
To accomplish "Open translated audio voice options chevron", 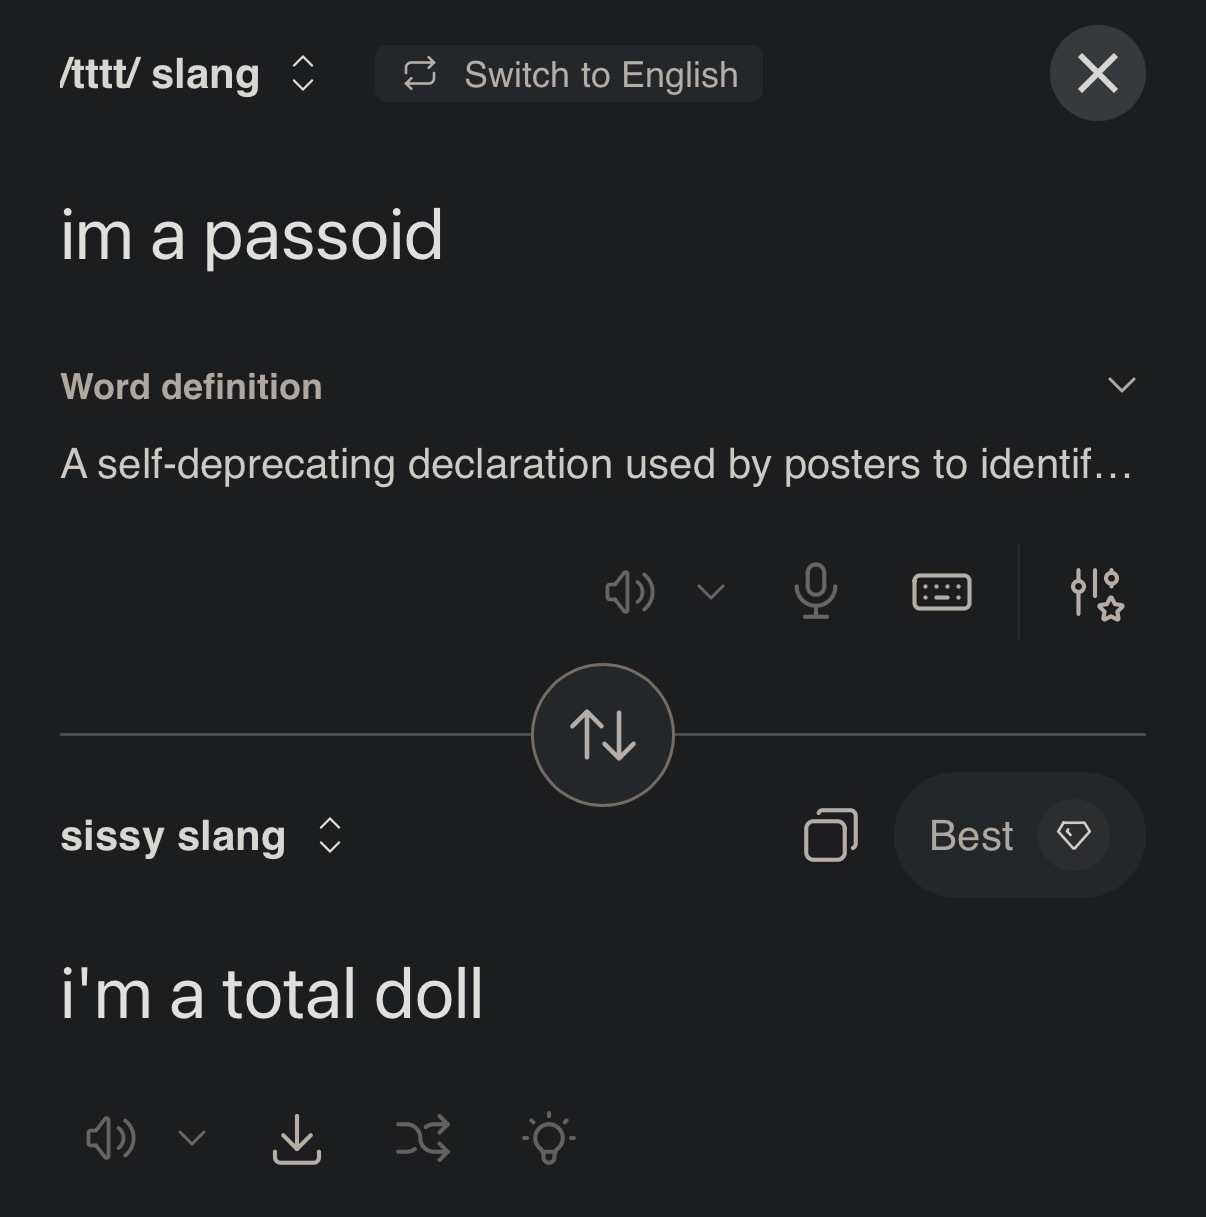I will pos(191,1139).
